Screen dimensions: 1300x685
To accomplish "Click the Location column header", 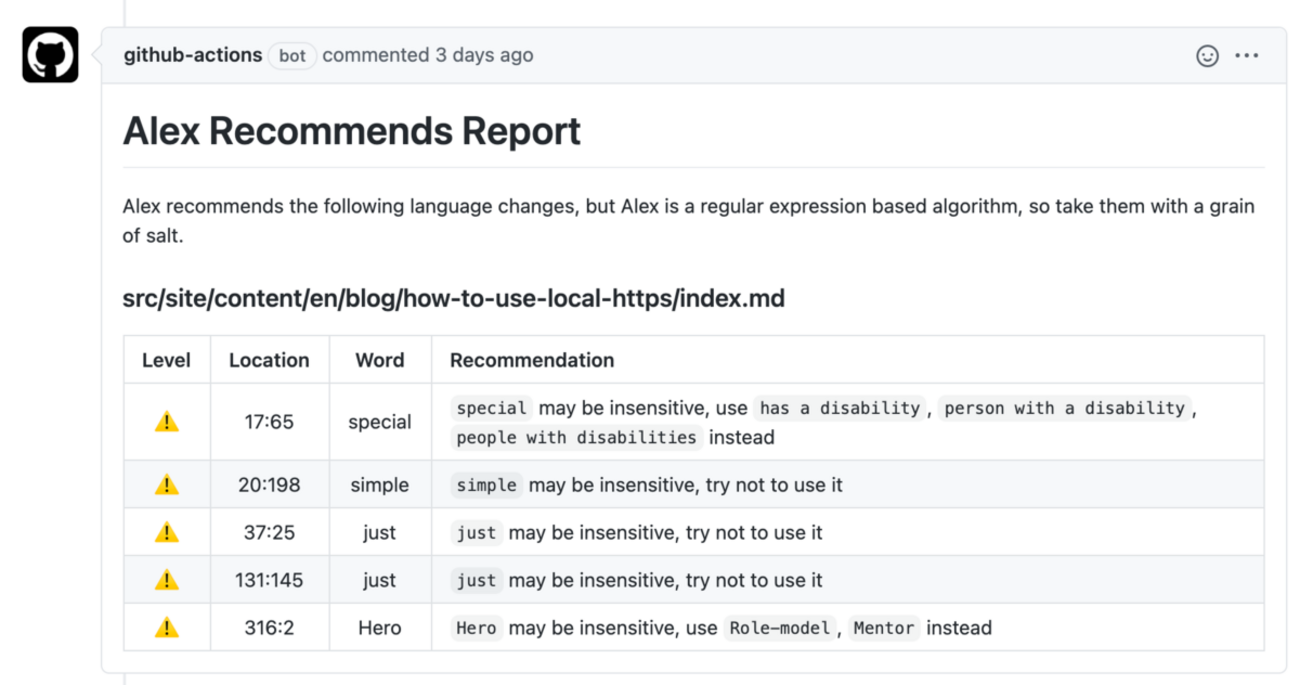I will tap(269, 360).
